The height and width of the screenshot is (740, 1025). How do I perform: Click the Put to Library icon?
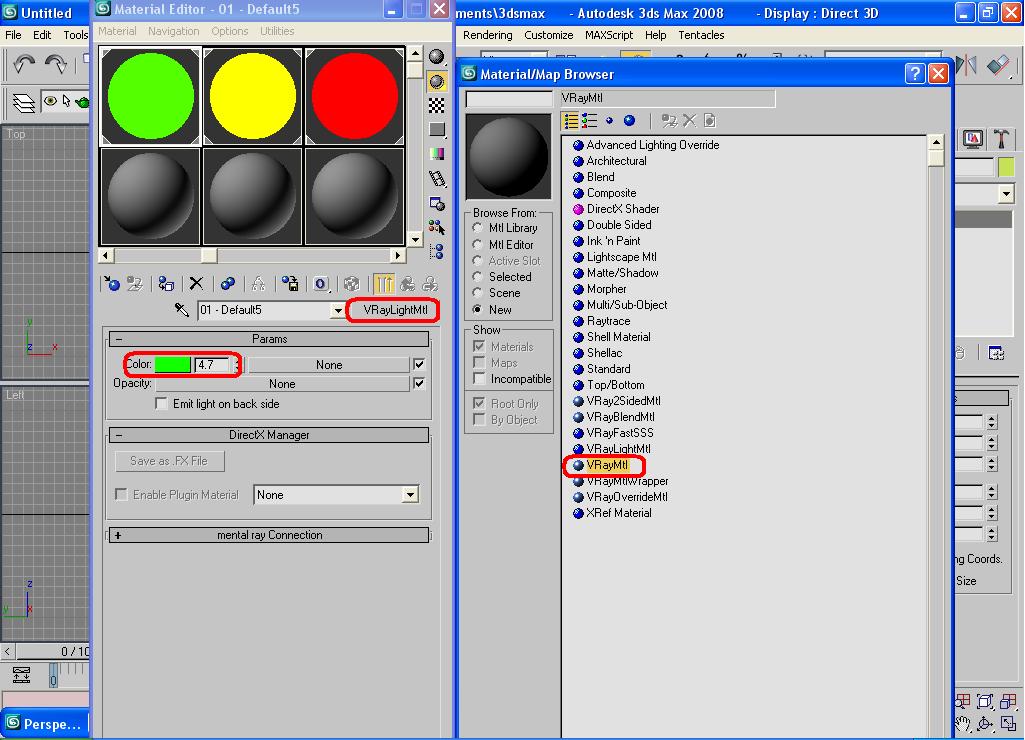click(290, 284)
